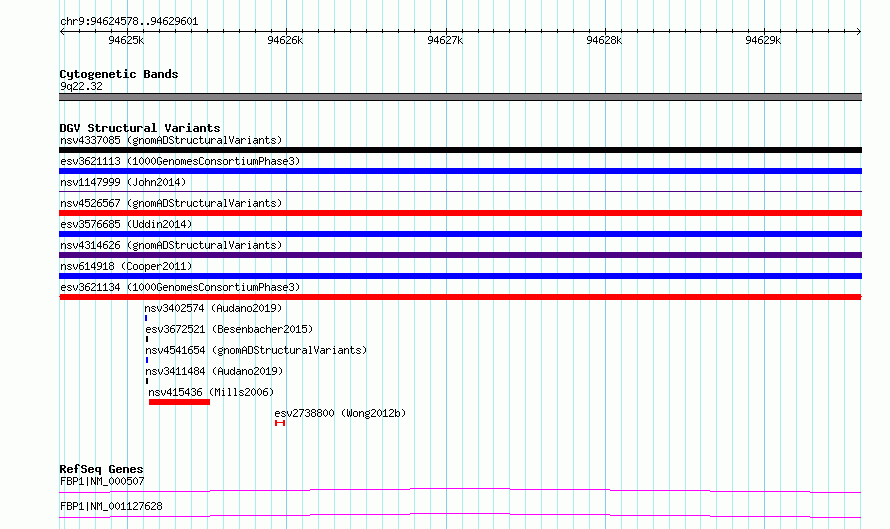Click the nsv415436 Mills2006 red bar

179,402
